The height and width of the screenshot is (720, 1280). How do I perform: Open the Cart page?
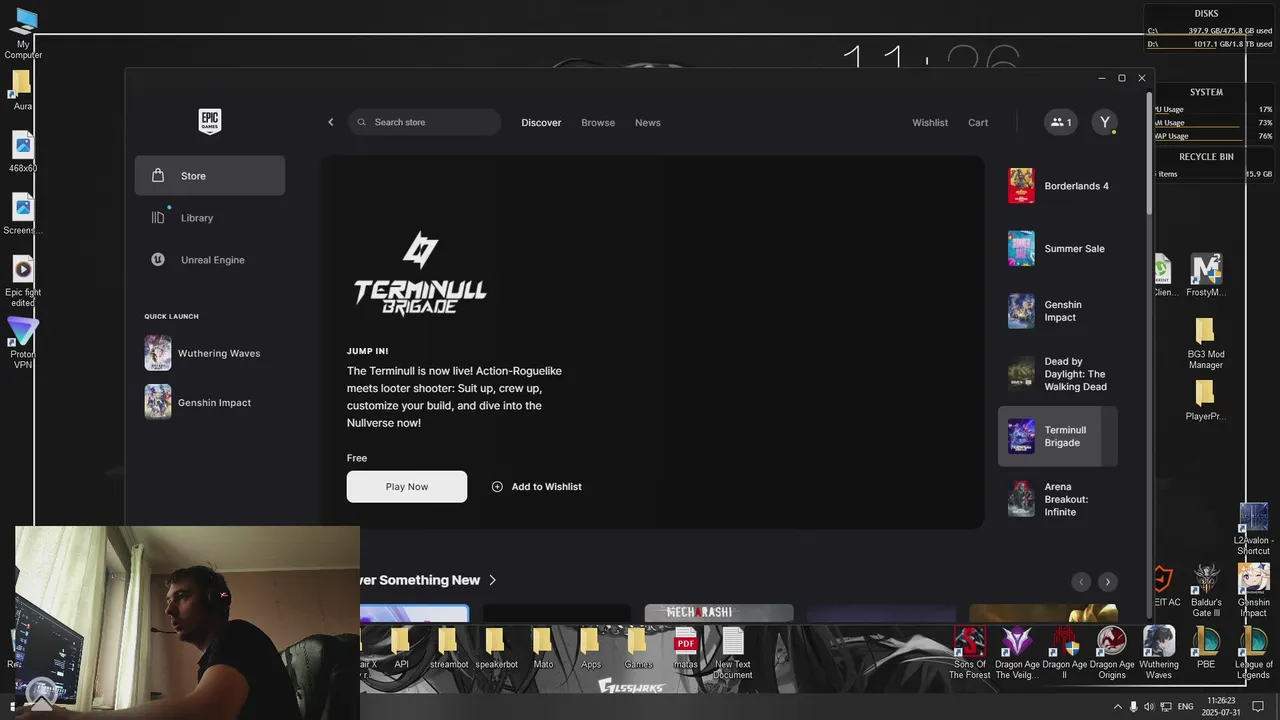click(x=978, y=123)
